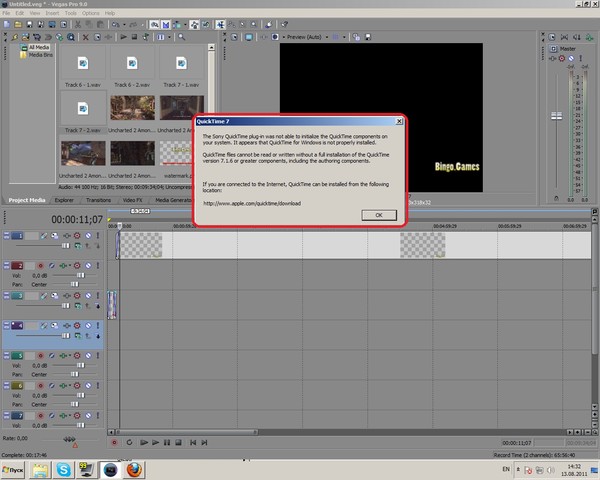Select All Media in the bin tree
The width and height of the screenshot is (600, 480).
[x=39, y=47]
